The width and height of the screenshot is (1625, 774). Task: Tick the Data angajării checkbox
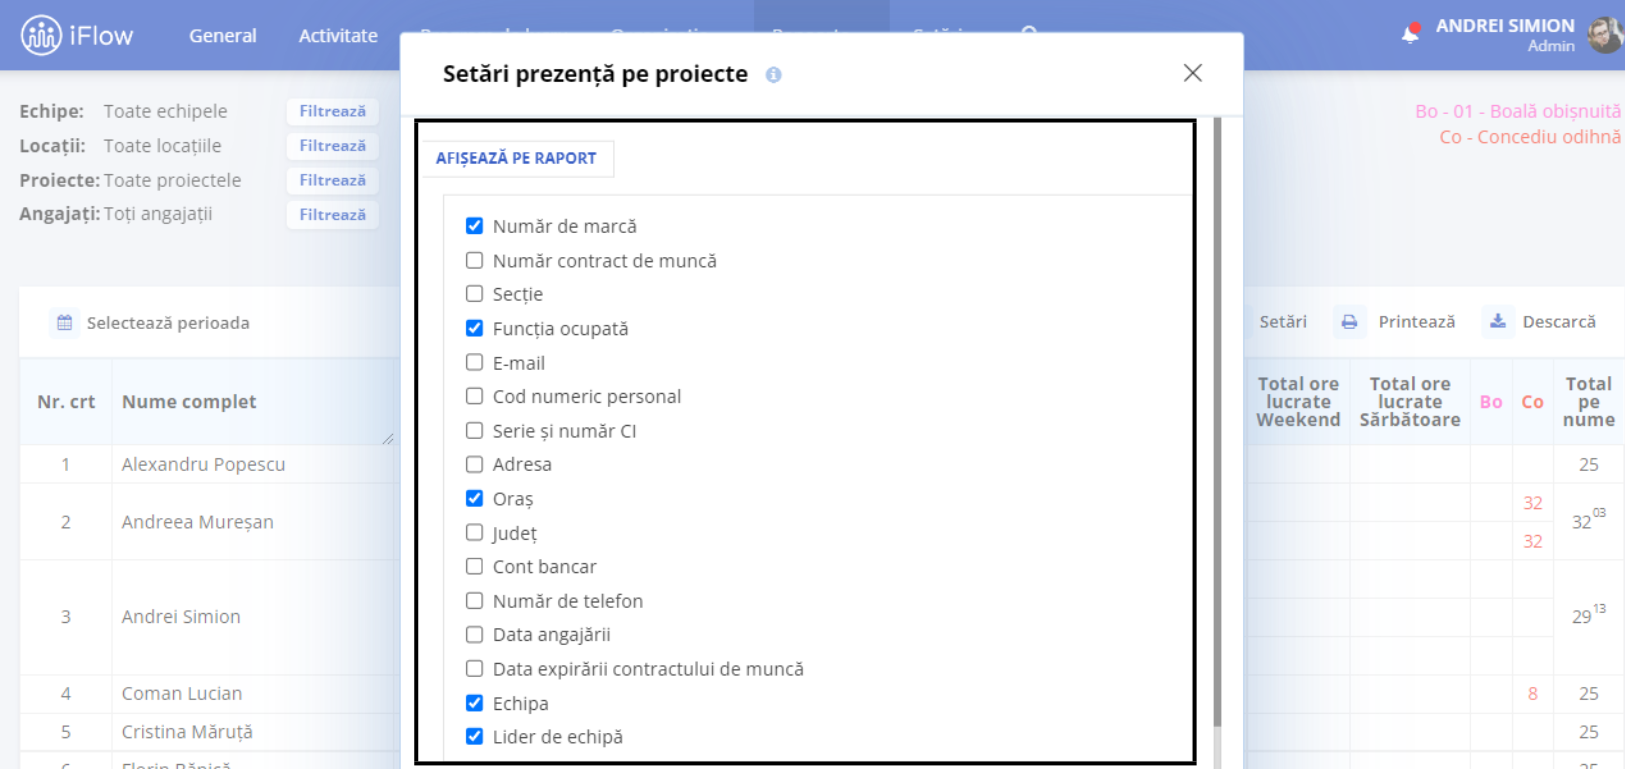[x=474, y=634]
